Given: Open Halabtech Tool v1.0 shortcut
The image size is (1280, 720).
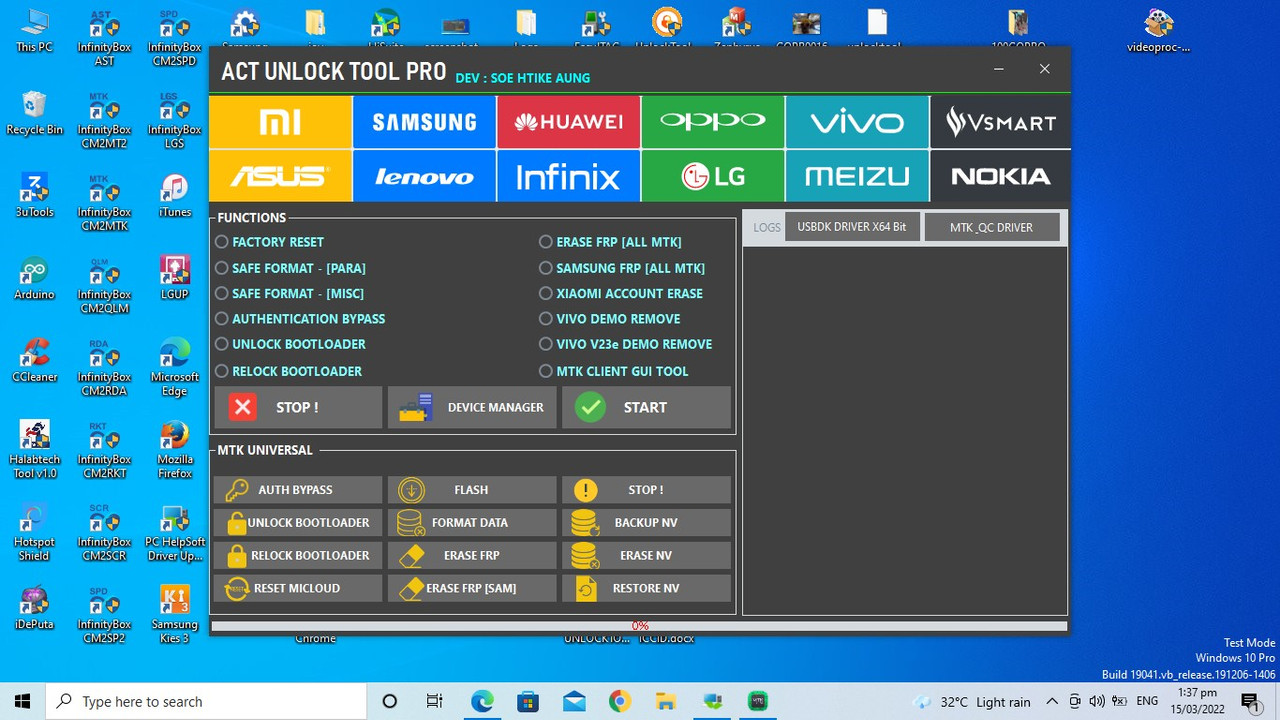Looking at the screenshot, I should 34,450.
